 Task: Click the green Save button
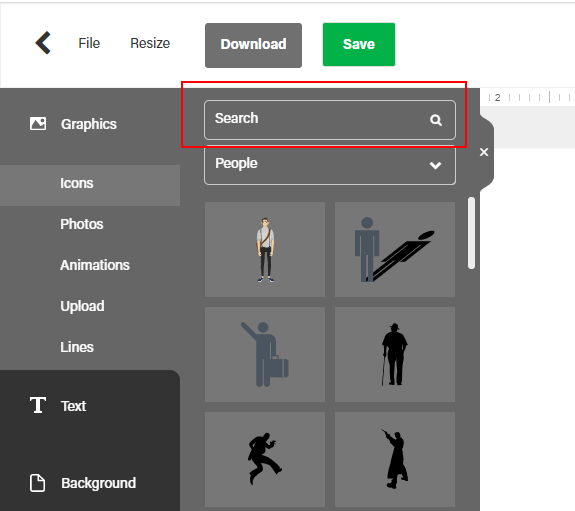coord(359,44)
